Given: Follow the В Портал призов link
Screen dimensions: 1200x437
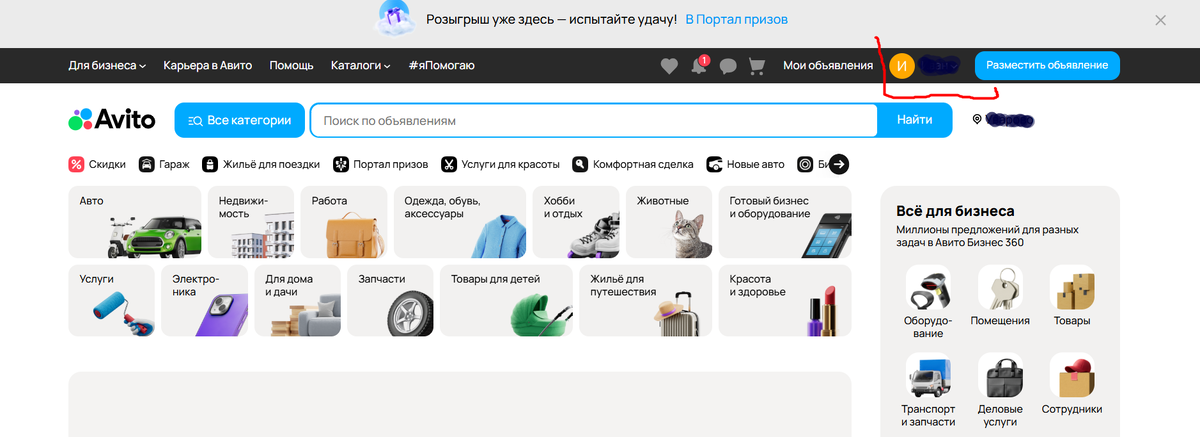Looking at the screenshot, I should click(x=737, y=19).
